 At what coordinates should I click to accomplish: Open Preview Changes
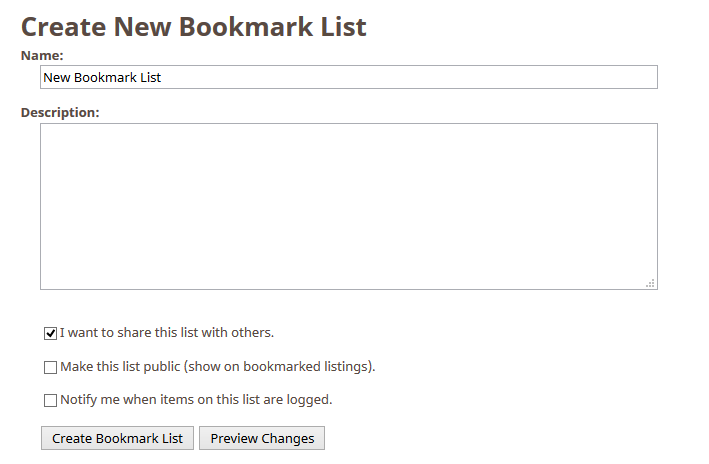262,438
